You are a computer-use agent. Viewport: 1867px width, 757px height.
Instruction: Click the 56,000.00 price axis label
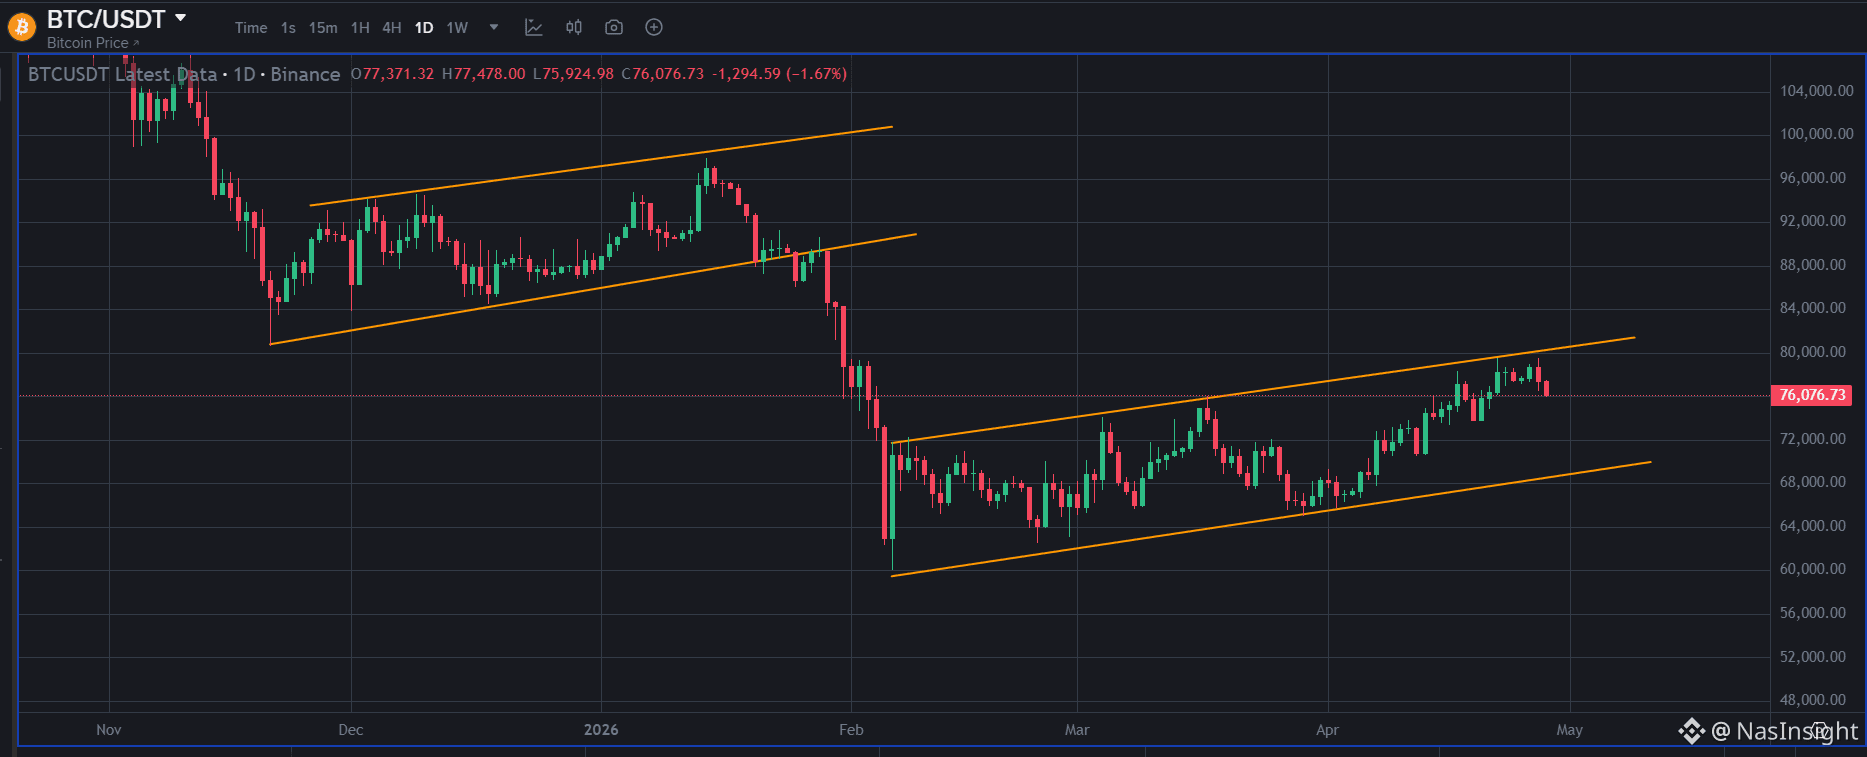pos(1813,613)
